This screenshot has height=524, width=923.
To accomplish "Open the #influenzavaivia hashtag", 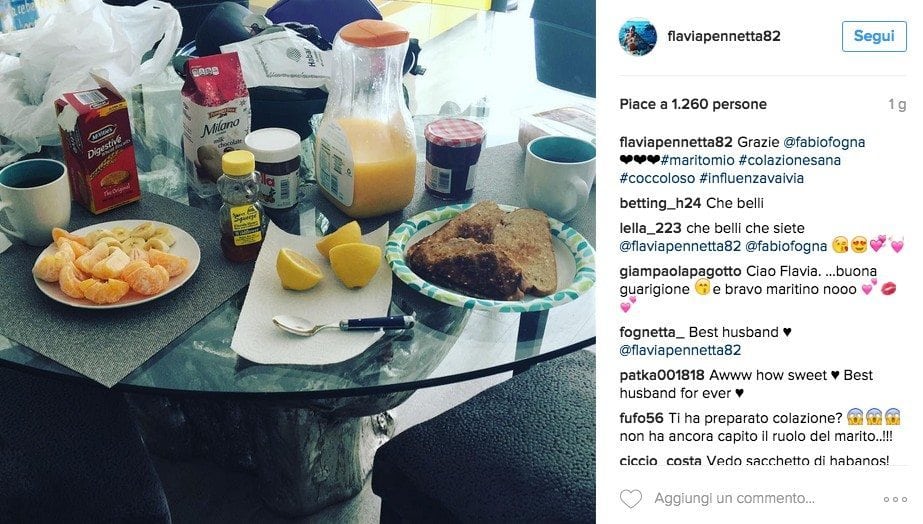I will (751, 178).
